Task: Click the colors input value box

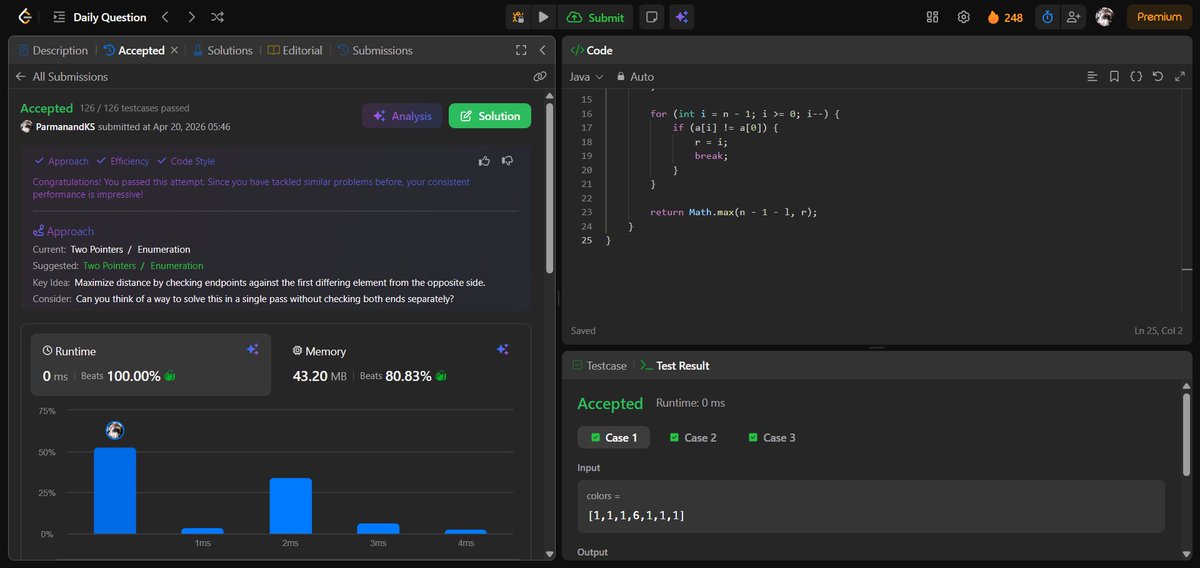Action: (871, 506)
